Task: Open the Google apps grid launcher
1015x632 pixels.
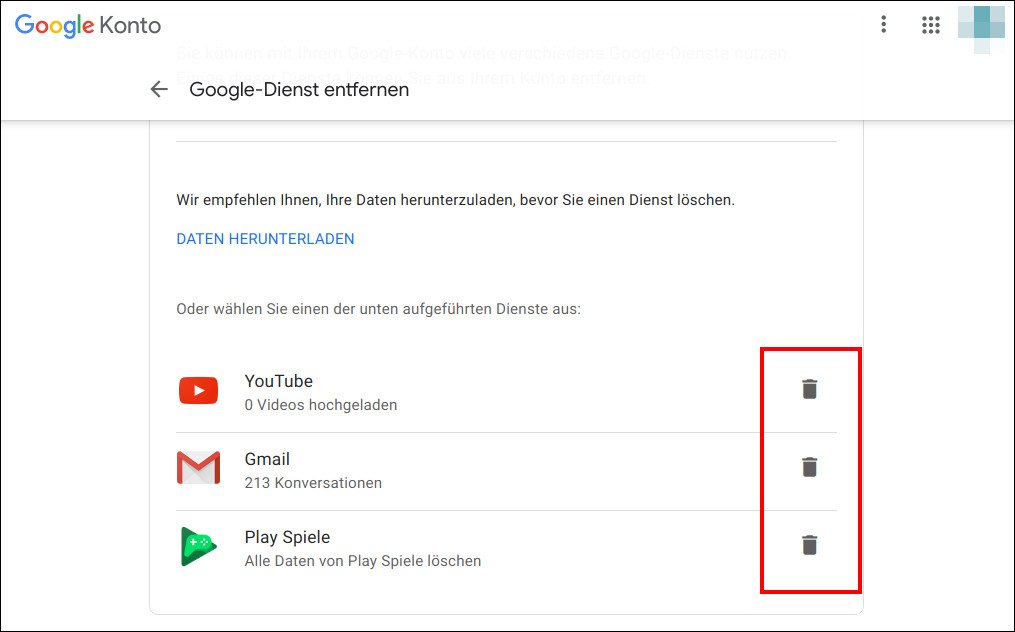Action: (930, 25)
